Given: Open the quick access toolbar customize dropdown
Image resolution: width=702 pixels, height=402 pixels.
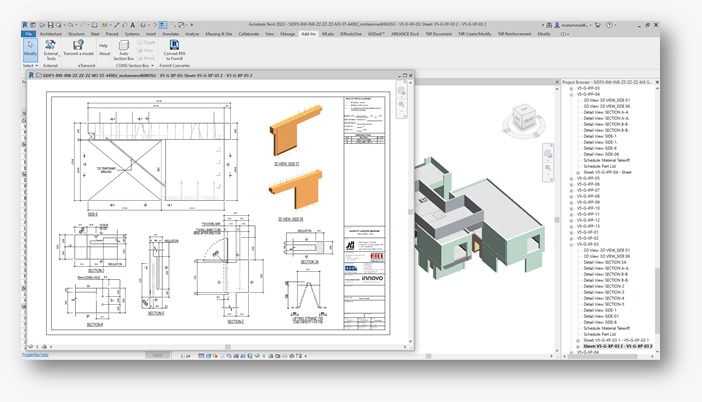Looking at the screenshot, I should [x=192, y=25].
